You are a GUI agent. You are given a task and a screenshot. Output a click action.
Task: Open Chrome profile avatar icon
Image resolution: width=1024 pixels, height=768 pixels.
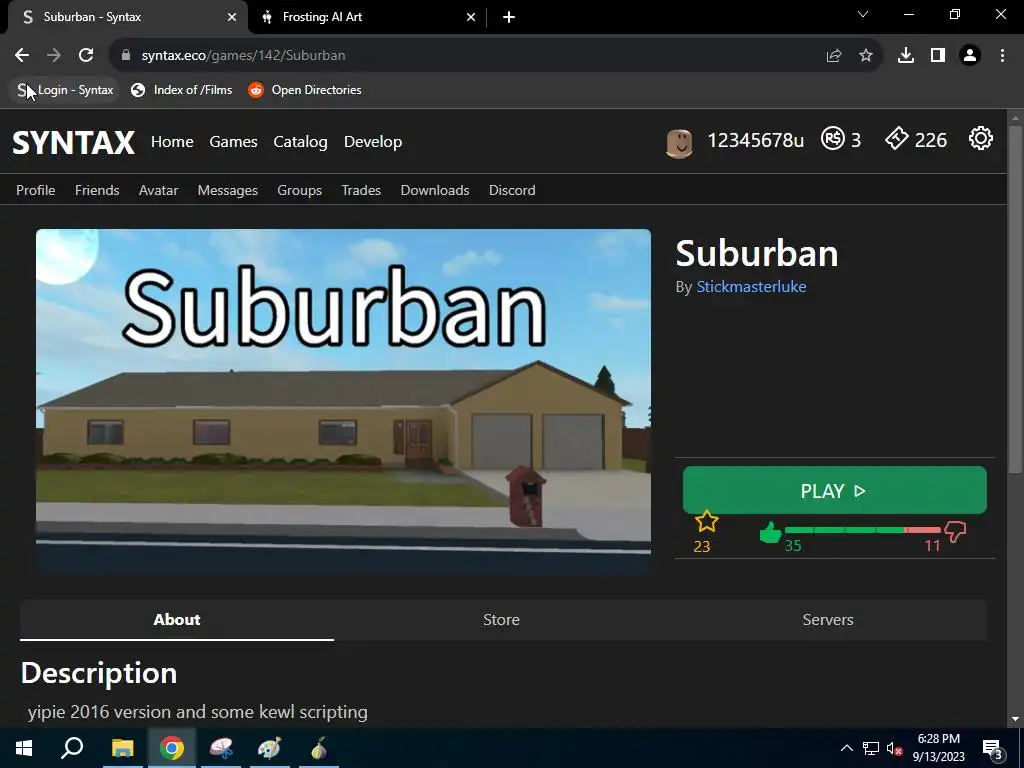pyautogui.click(x=969, y=56)
